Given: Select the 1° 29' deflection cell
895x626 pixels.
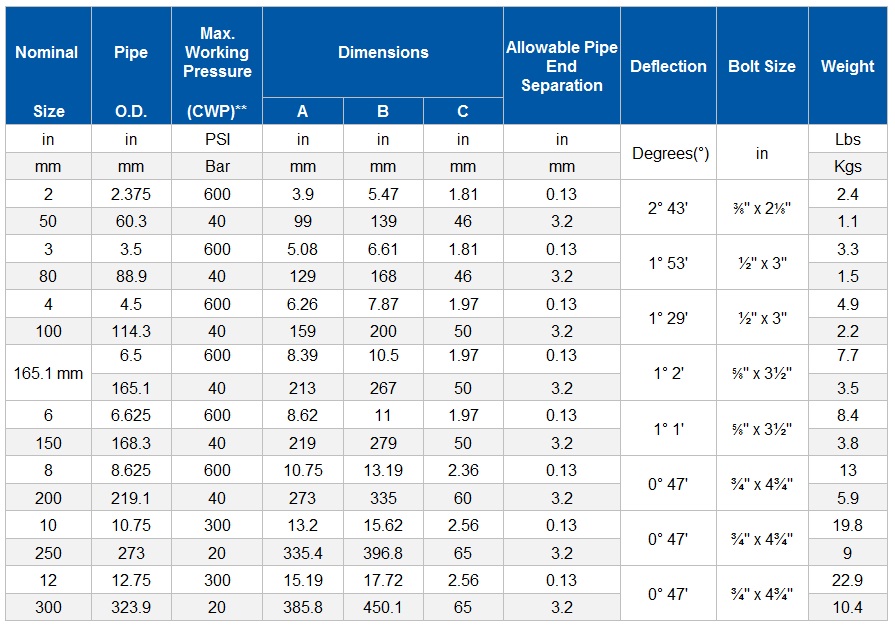Looking at the screenshot, I should (x=668, y=318).
